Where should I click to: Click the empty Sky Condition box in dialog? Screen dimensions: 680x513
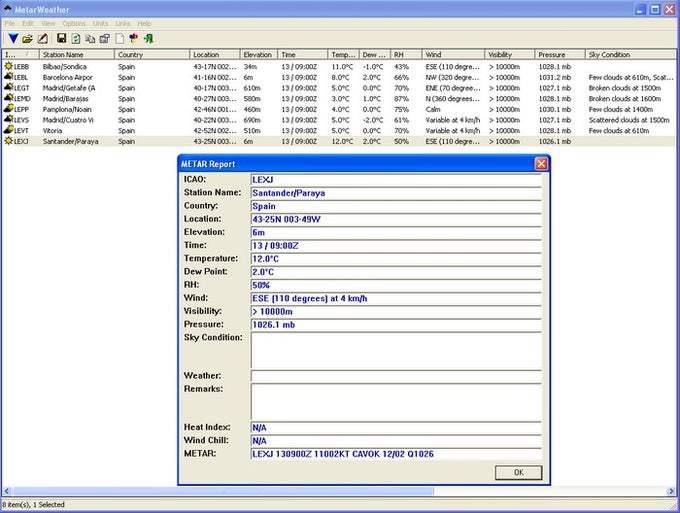click(x=396, y=350)
